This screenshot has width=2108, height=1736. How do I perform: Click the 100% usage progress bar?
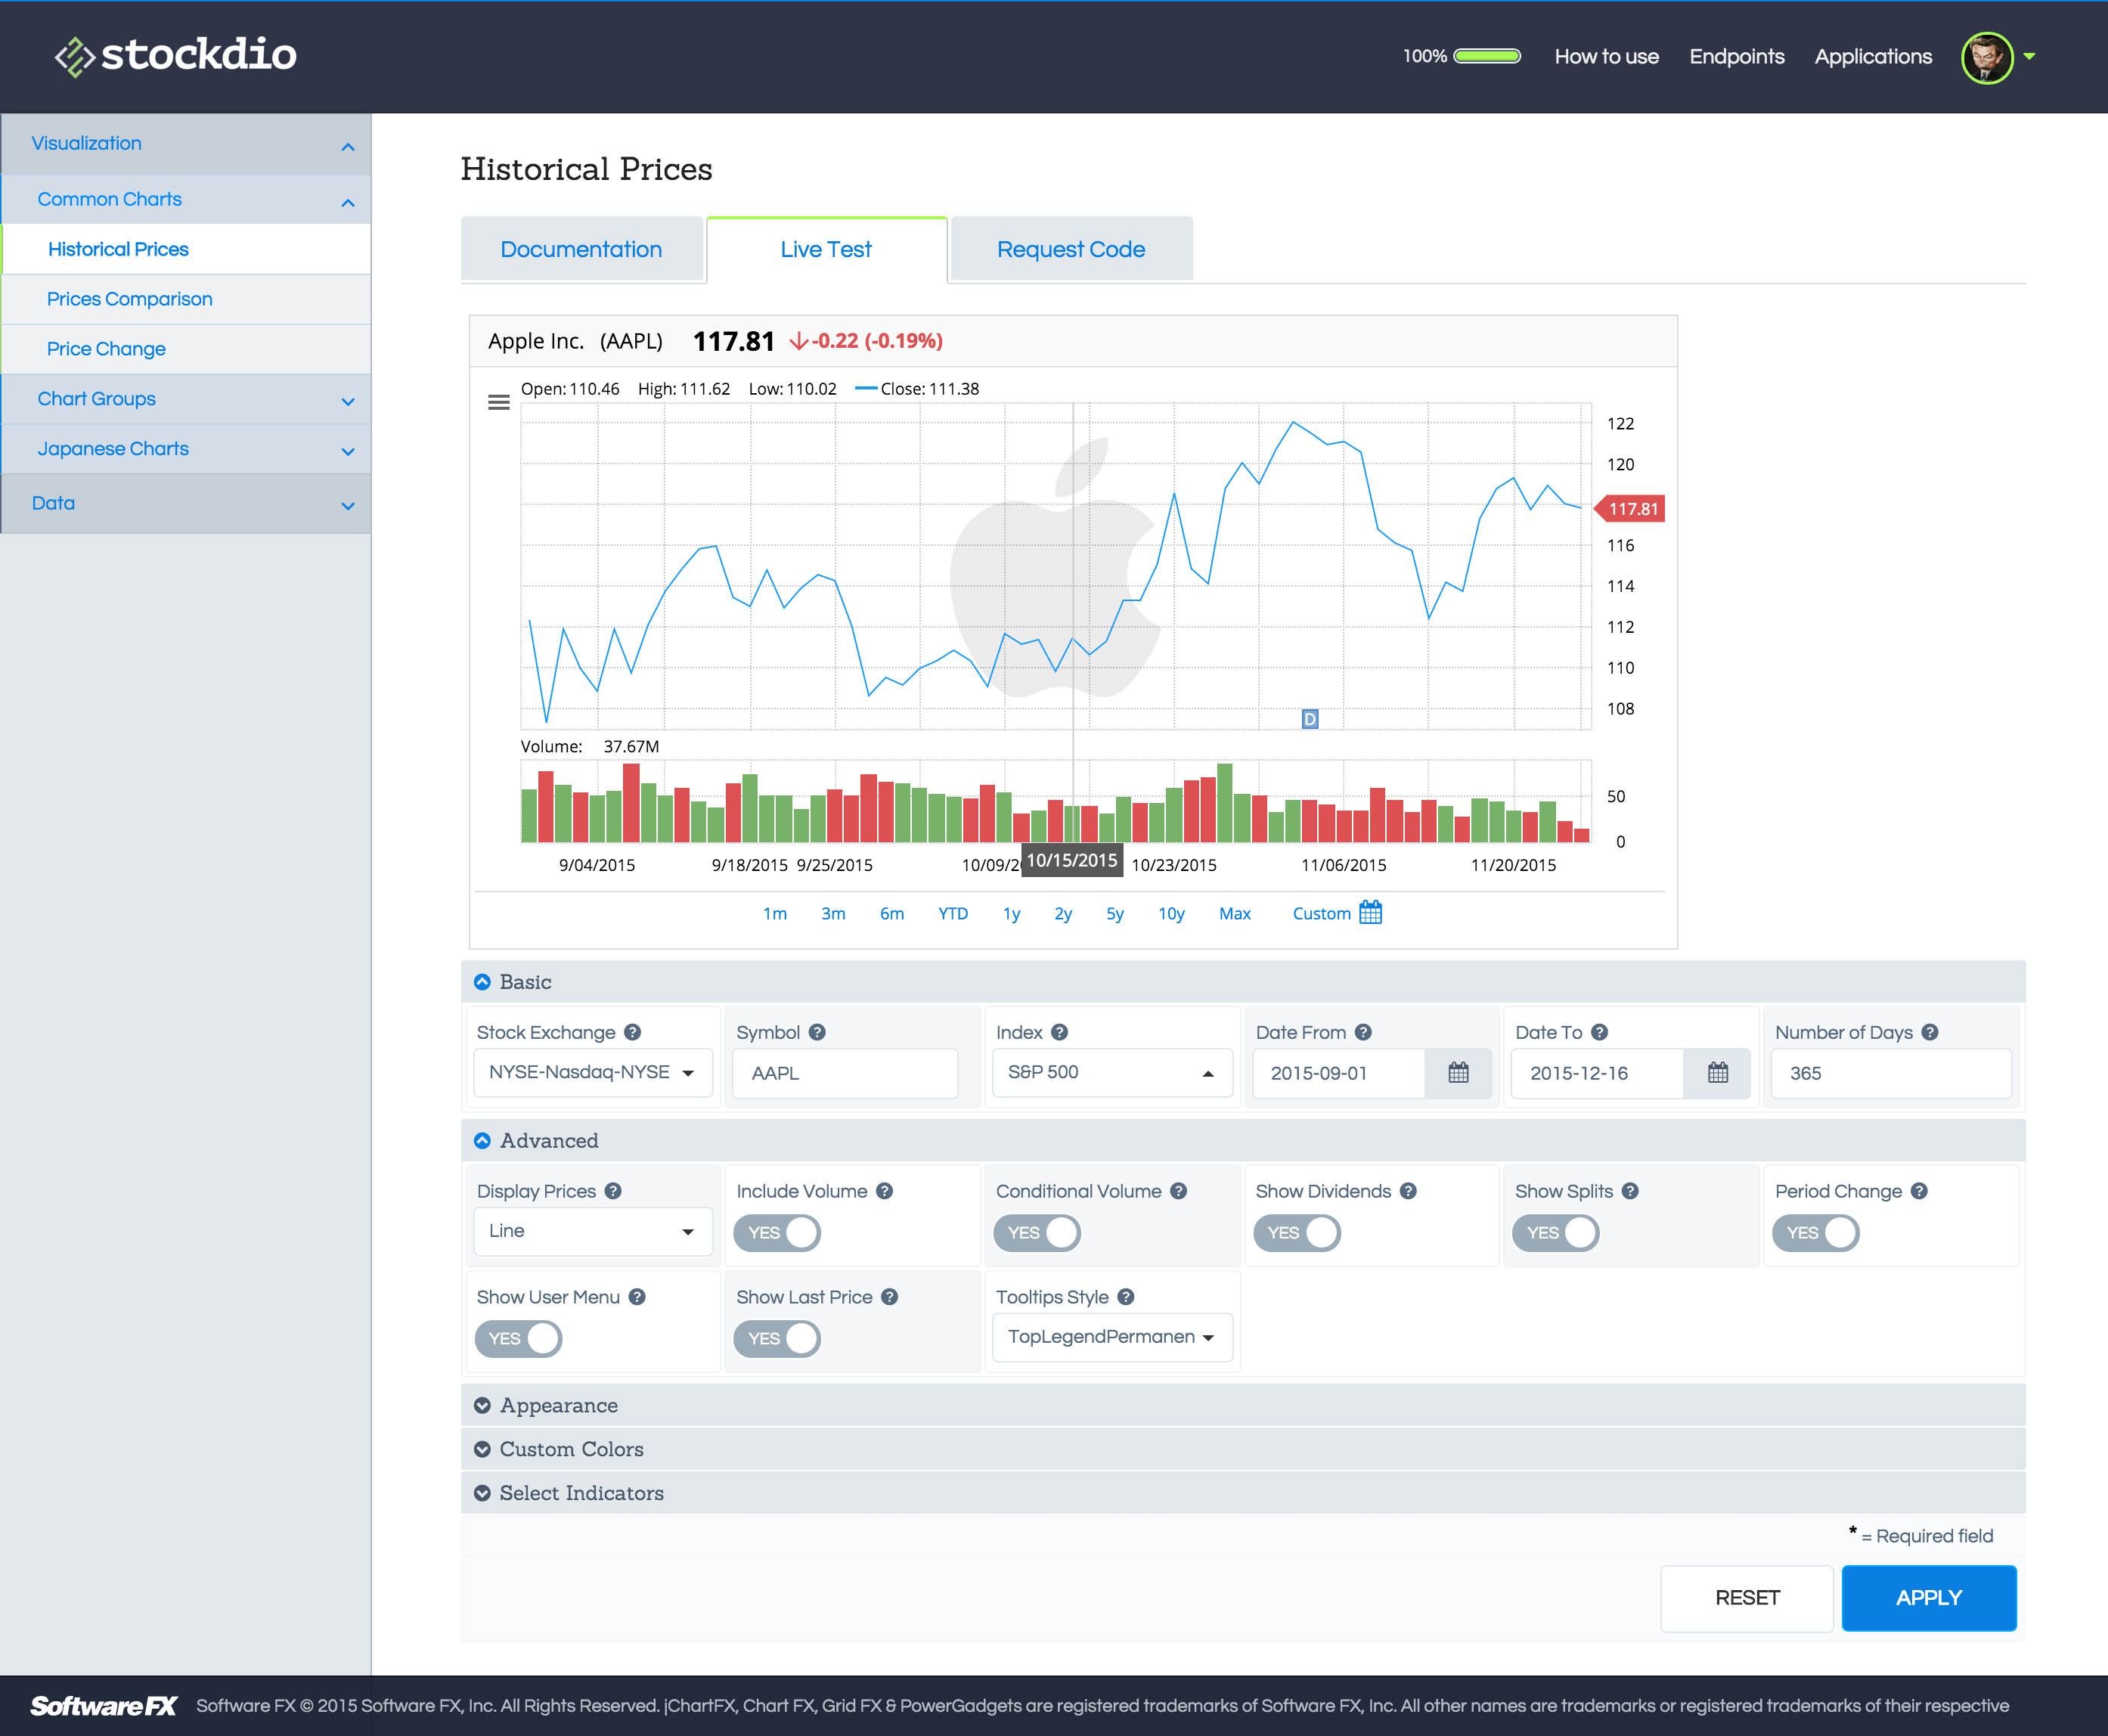pos(1487,56)
